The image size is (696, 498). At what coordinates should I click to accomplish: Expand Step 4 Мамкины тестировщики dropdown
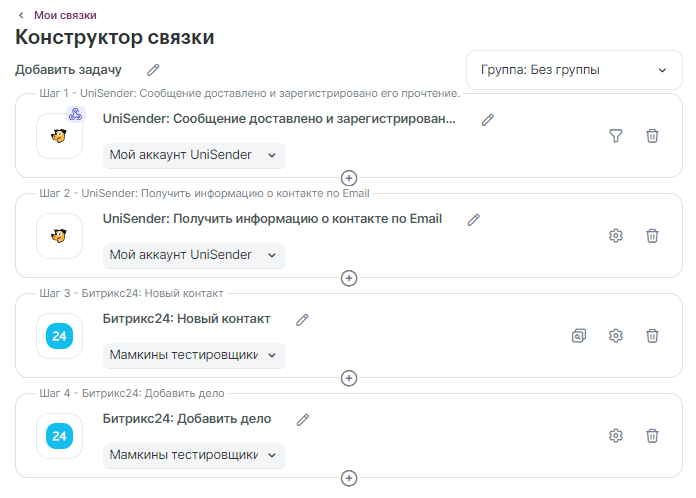tap(194, 455)
